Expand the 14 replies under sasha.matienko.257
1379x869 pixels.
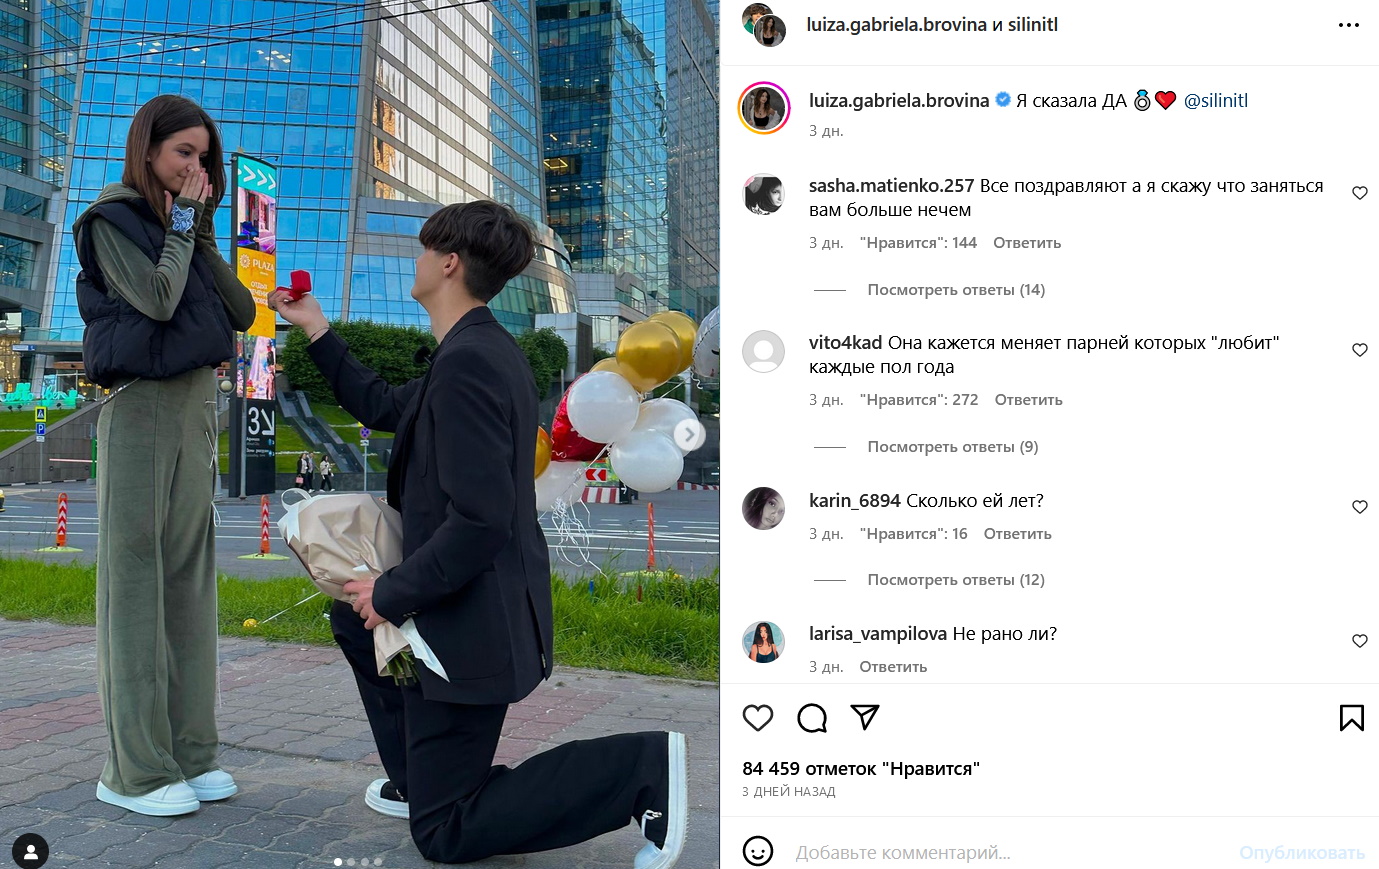[x=956, y=290]
